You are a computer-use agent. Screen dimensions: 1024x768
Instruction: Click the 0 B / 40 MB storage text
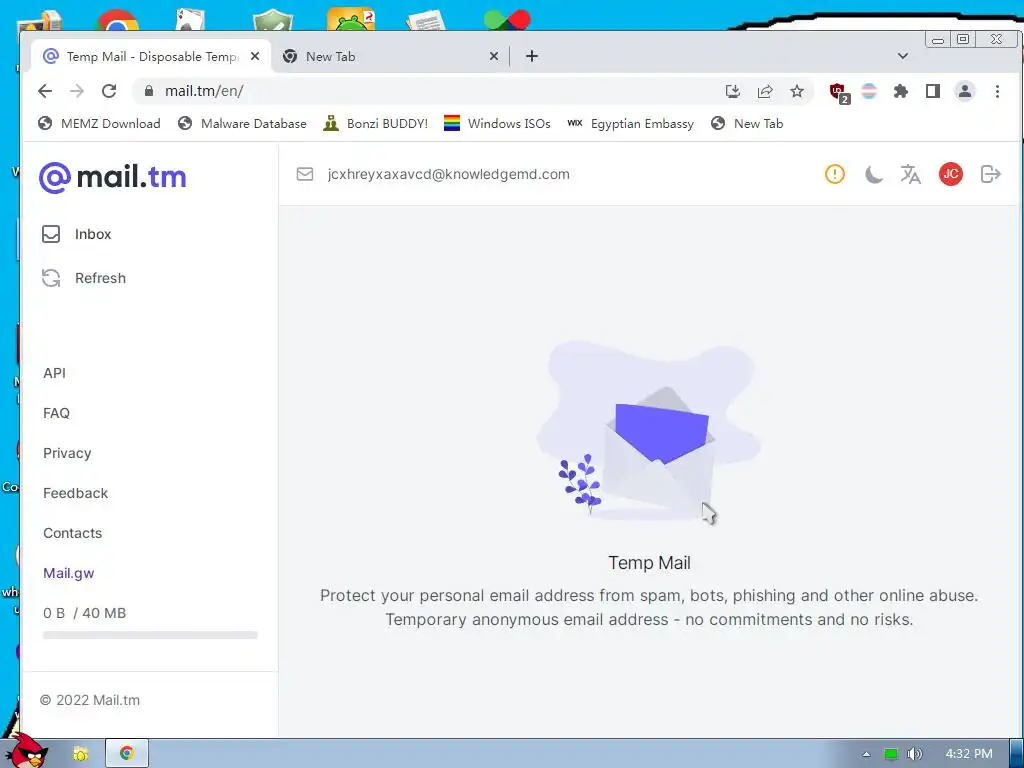pyautogui.click(x=84, y=613)
